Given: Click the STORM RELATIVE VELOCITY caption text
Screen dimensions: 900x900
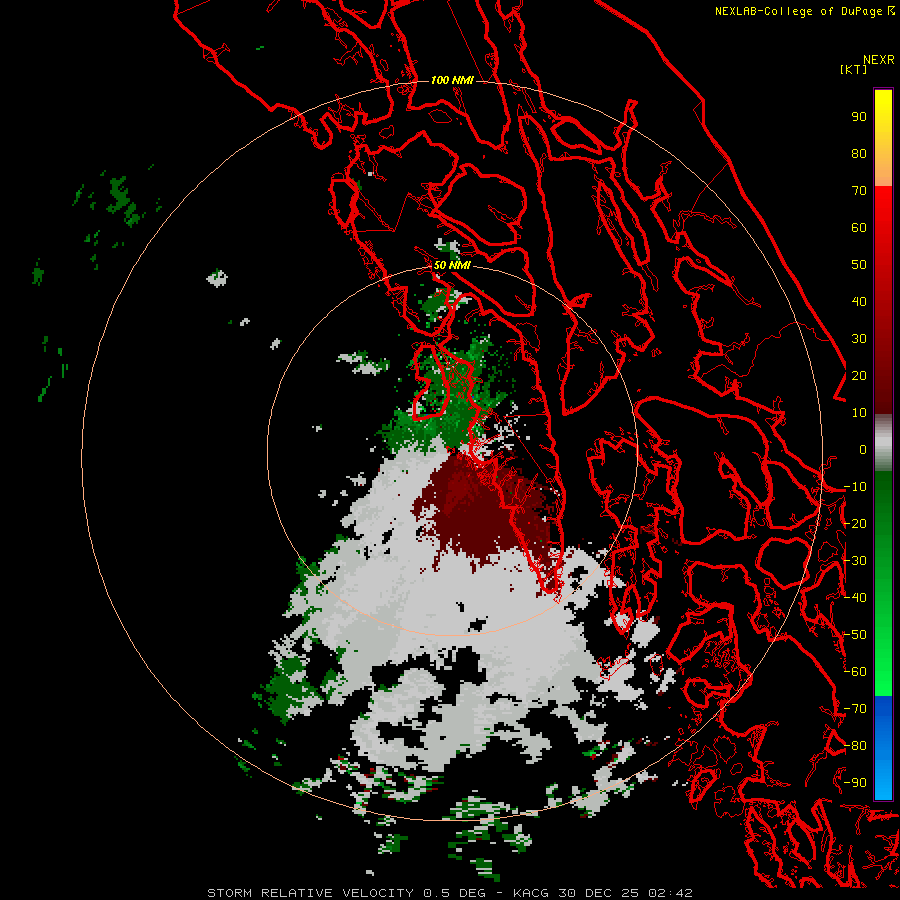Looking at the screenshot, I should 311,893.
